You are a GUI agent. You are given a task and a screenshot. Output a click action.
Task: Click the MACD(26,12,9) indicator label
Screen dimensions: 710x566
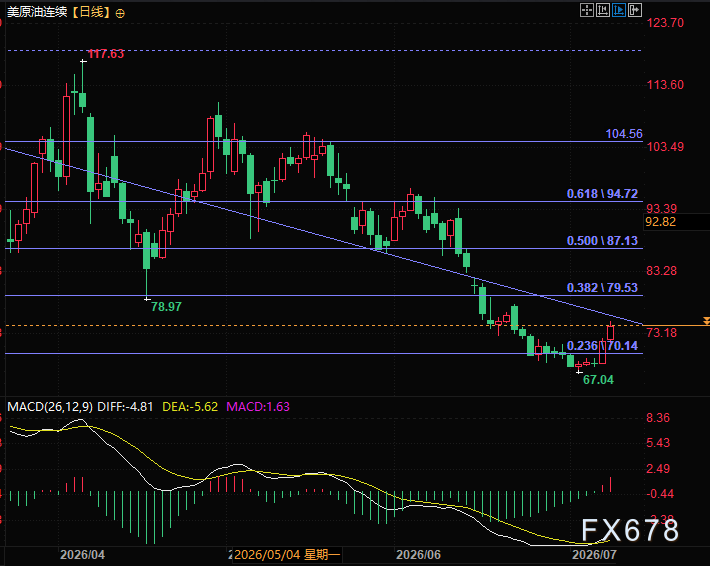click(50, 407)
